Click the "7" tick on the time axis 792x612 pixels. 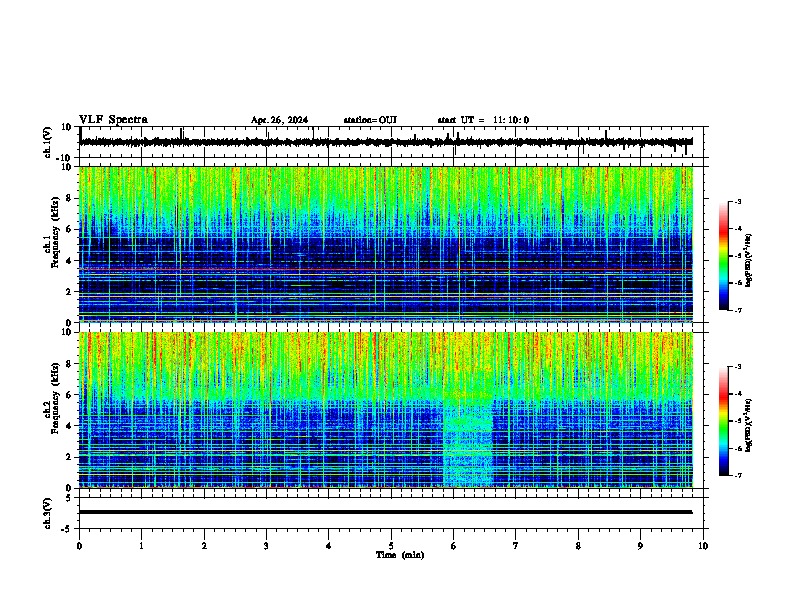coord(516,546)
